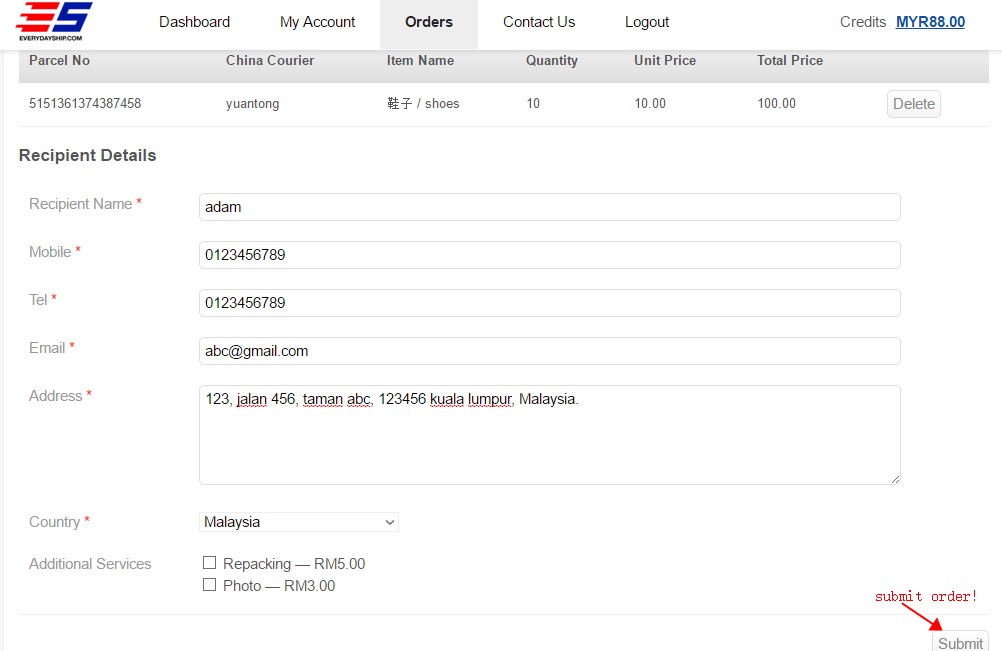The image size is (1002, 651).
Task: Select the Orders tab
Action: pyautogui.click(x=428, y=22)
